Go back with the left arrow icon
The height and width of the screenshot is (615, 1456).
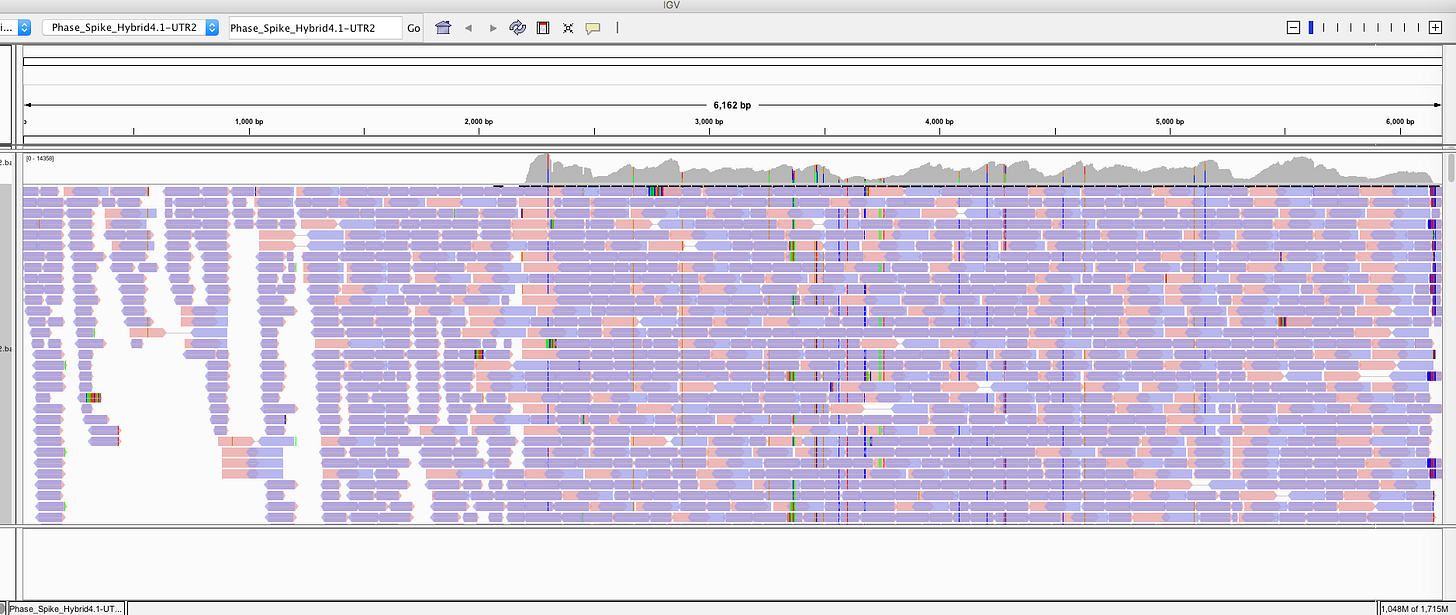click(x=468, y=28)
